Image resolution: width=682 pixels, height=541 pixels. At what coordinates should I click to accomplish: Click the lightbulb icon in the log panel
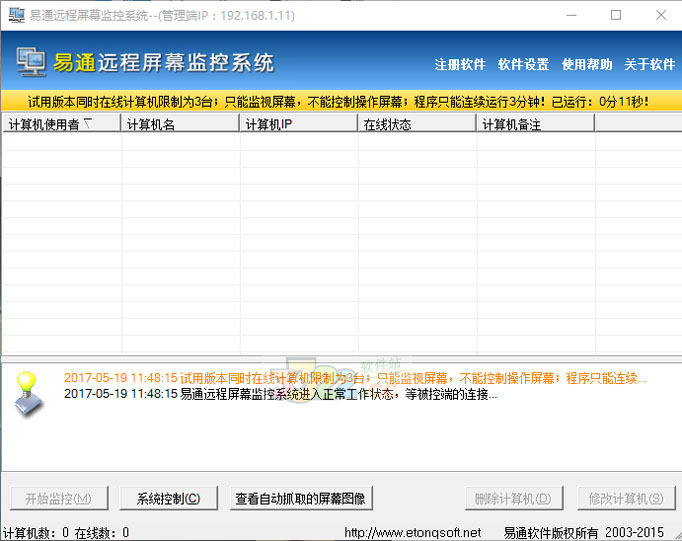[29, 395]
